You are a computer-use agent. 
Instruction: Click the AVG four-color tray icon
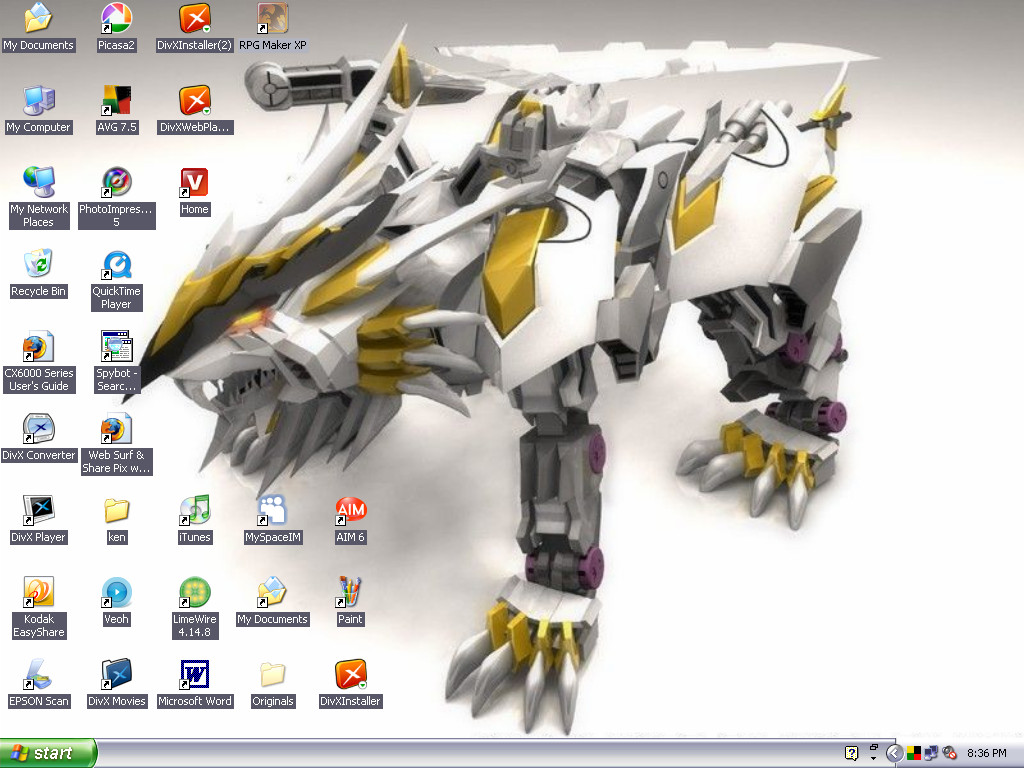coord(914,753)
